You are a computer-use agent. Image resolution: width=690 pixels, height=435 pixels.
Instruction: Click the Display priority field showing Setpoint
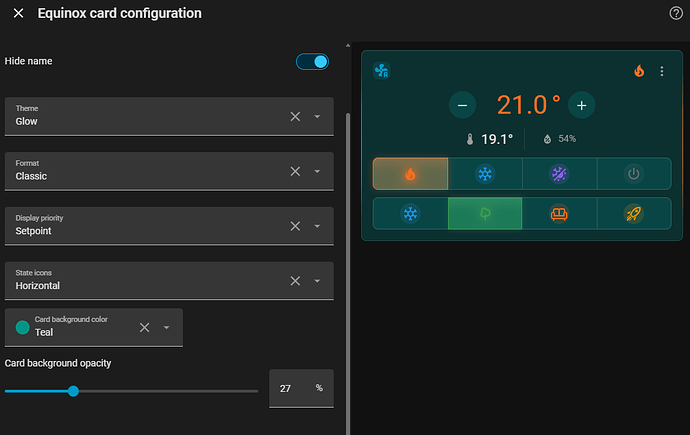[x=169, y=226]
